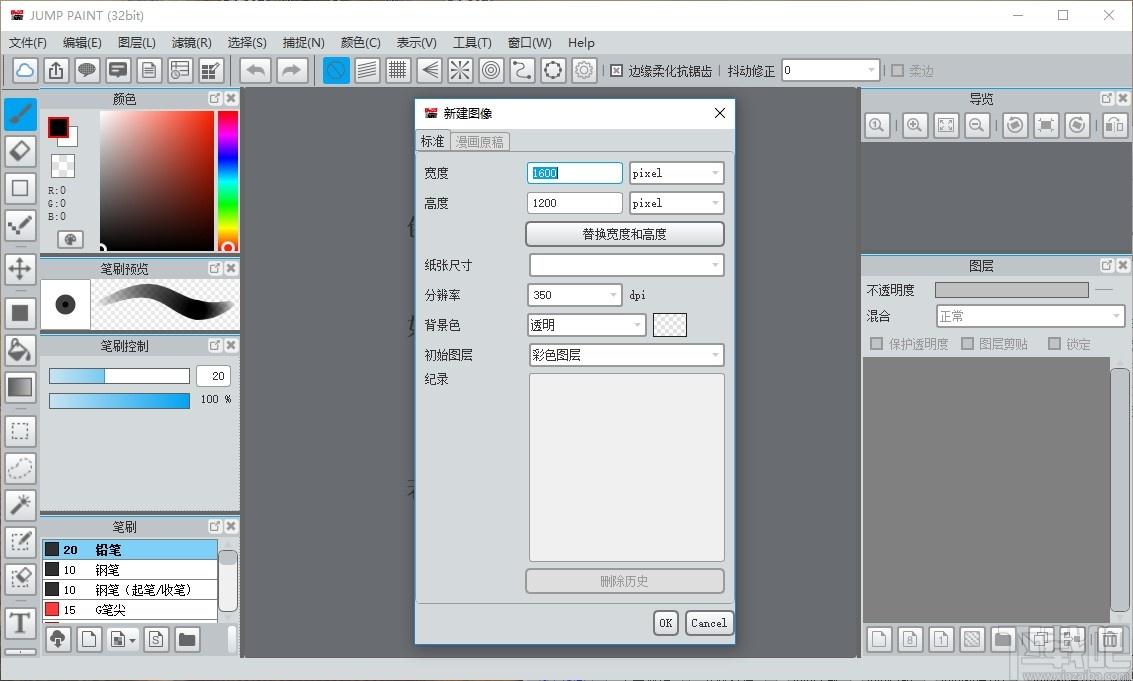Viewport: 1133px width, 681px height.
Task: Open the Help menu
Action: [581, 43]
